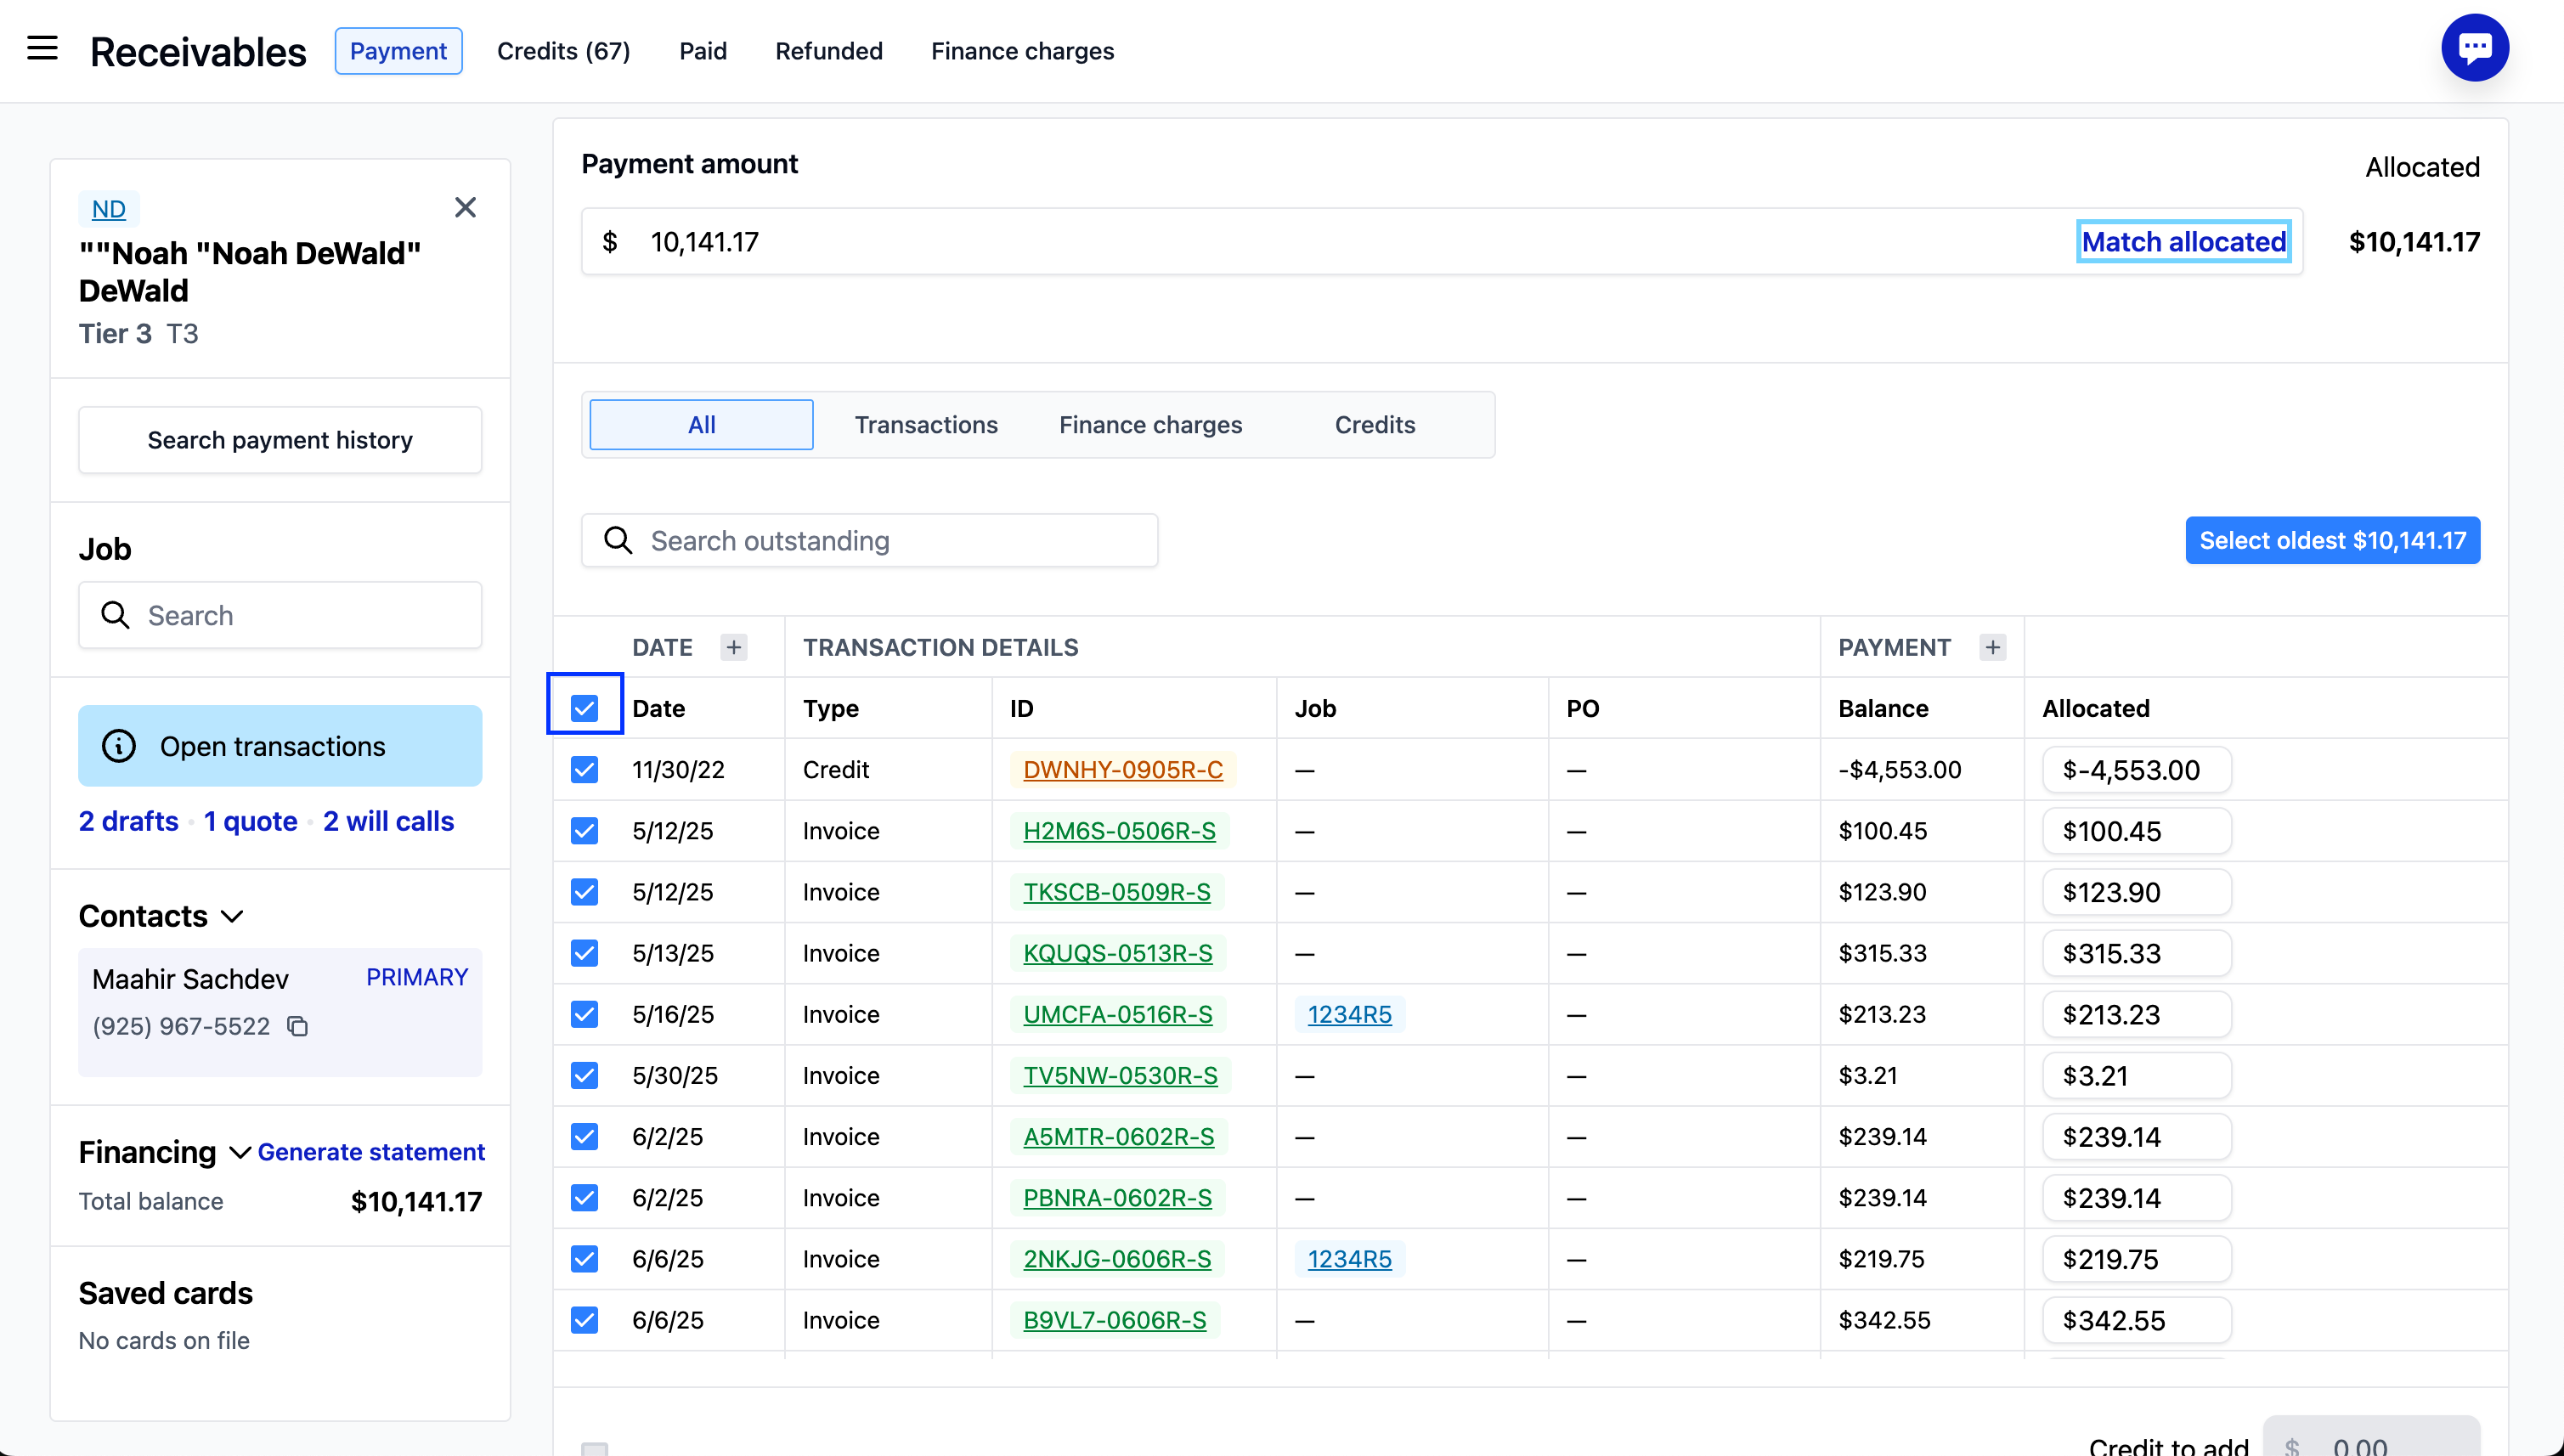Screen dimensions: 2564x1456
Task: Open the chat support bubble
Action: [x=2474, y=47]
